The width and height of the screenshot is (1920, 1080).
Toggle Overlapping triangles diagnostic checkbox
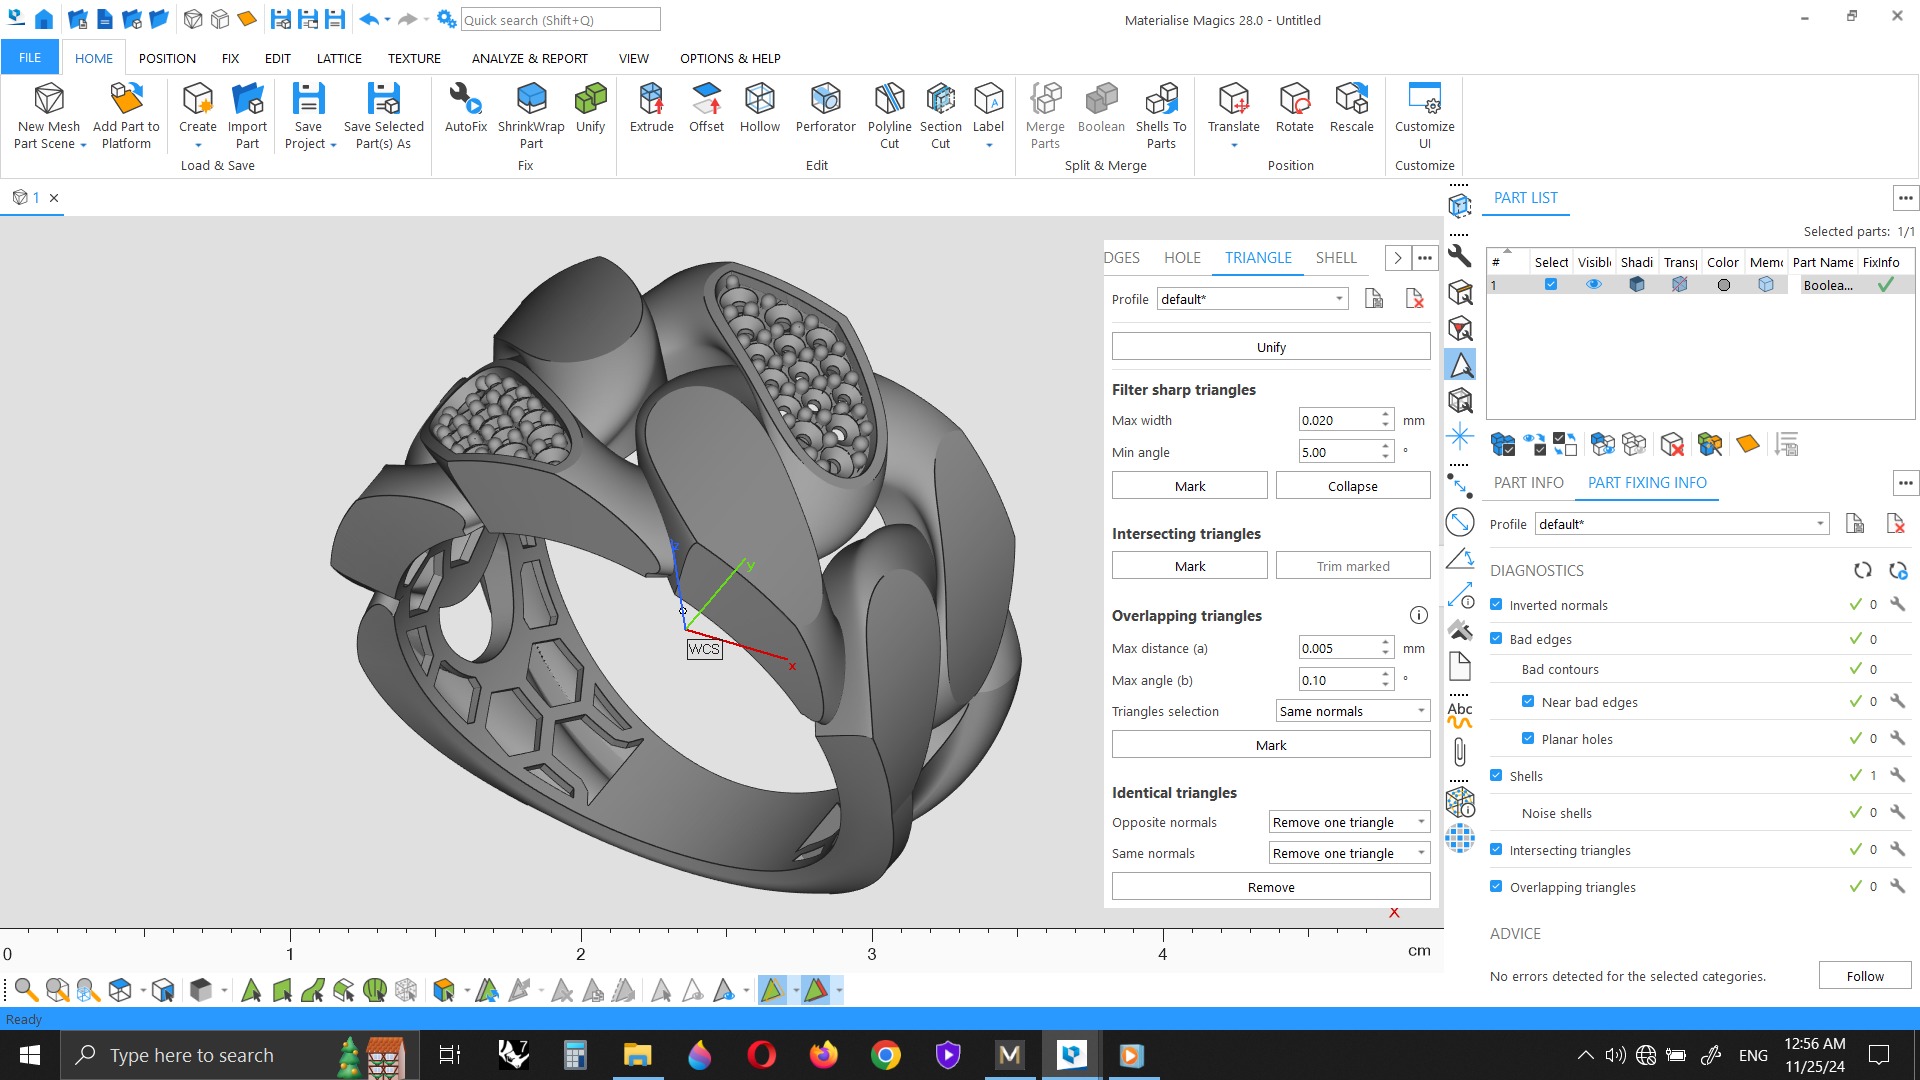coord(1496,886)
